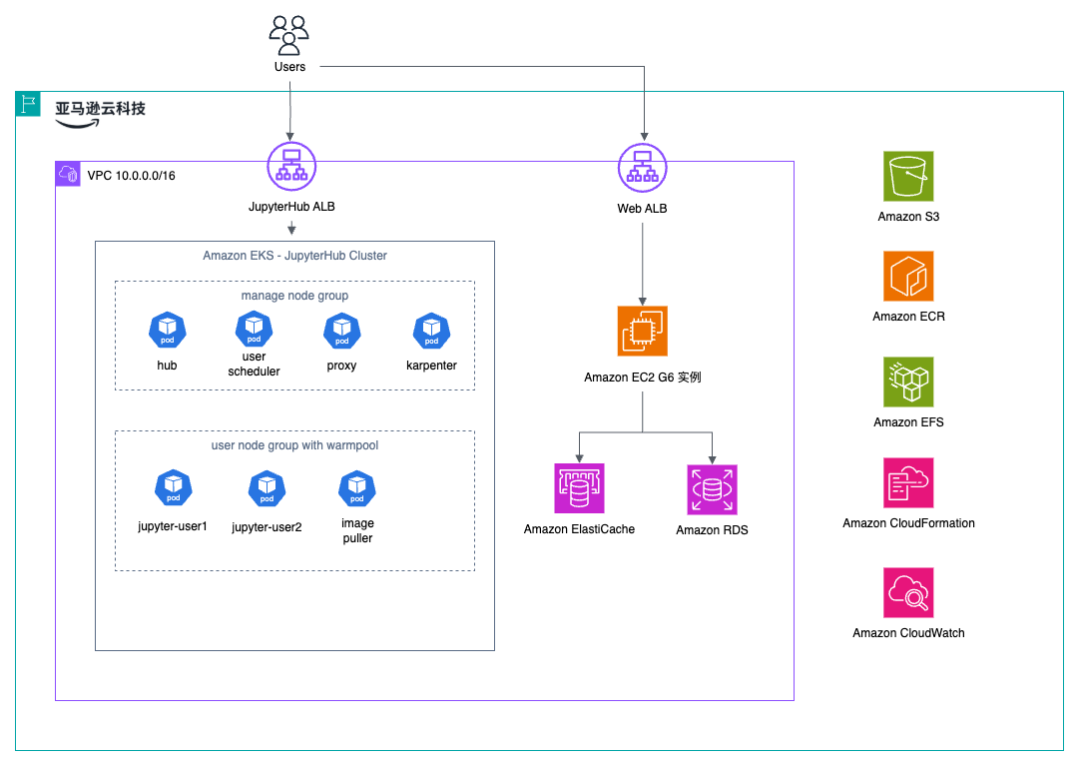Select the 'Amazon CloudFormation' label
1080x766 pixels.
[908, 524]
